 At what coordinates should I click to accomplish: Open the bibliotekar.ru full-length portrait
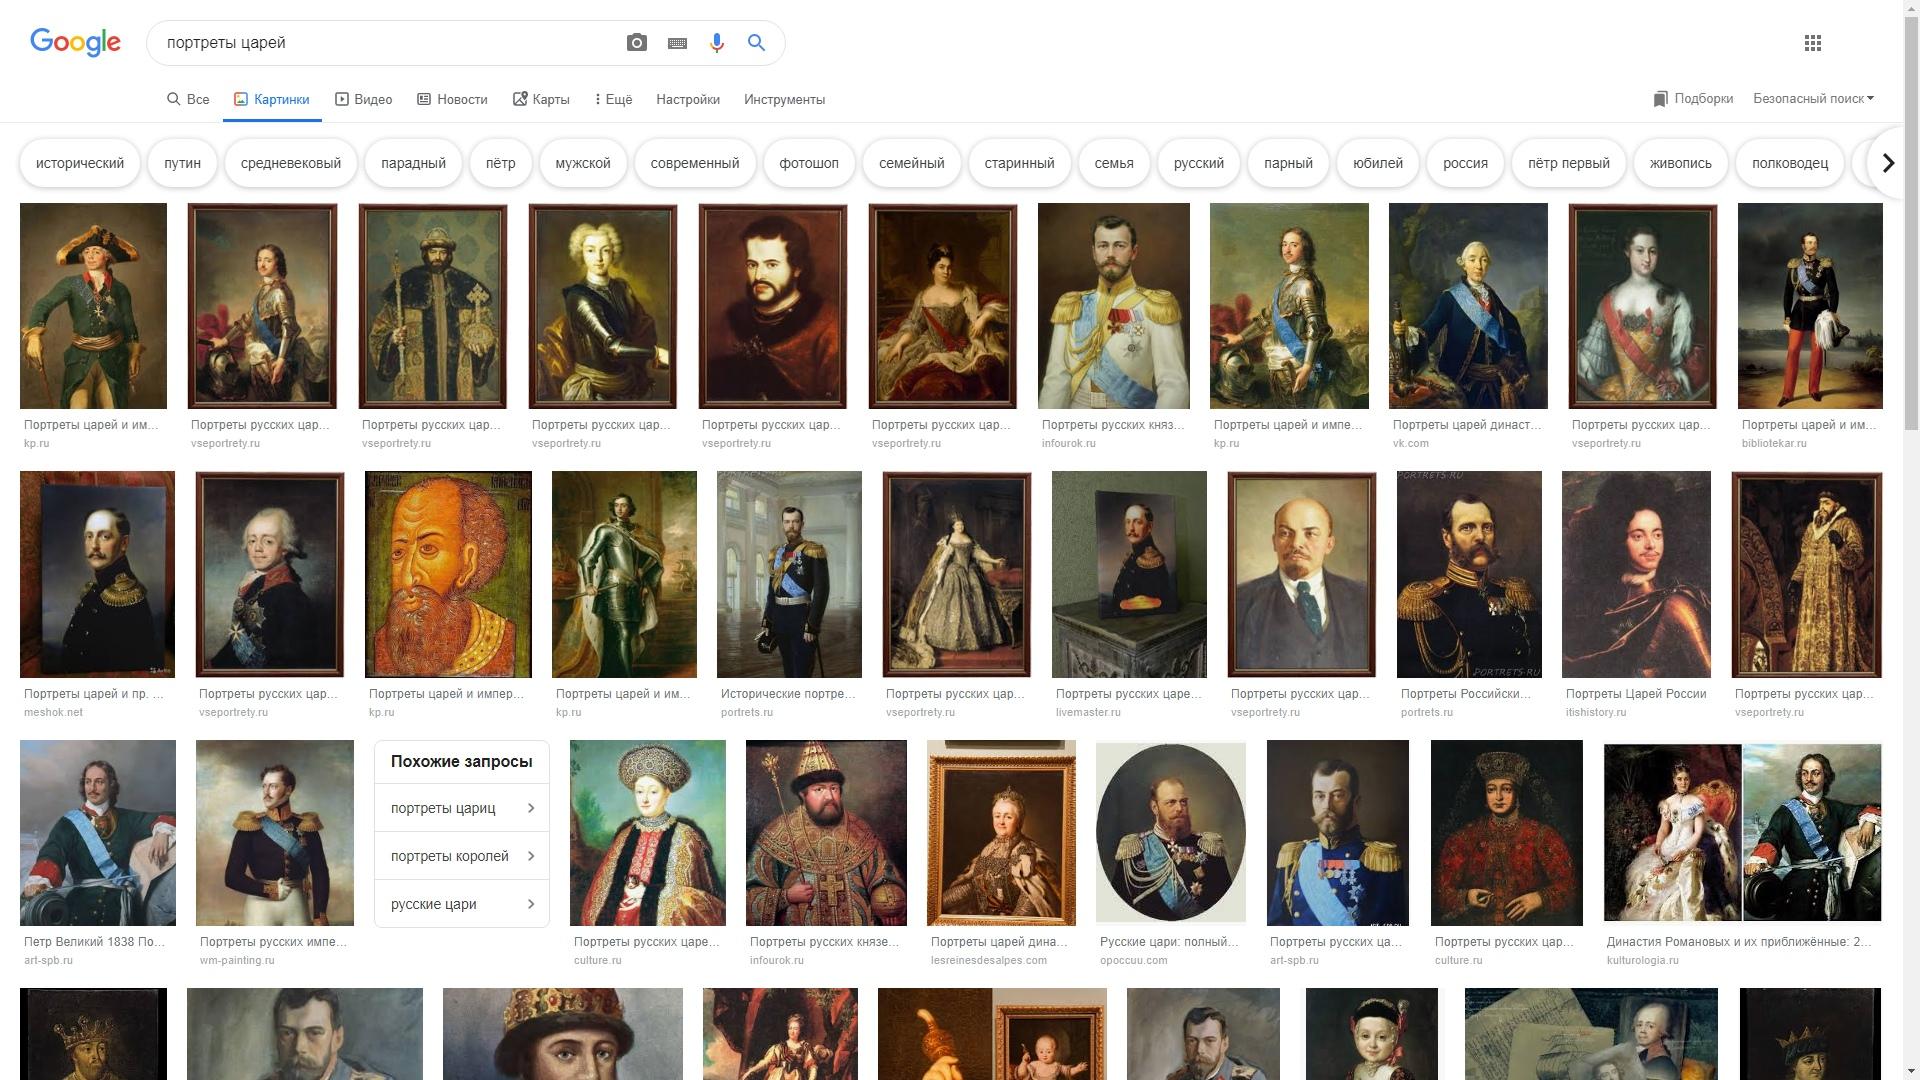coord(1810,306)
